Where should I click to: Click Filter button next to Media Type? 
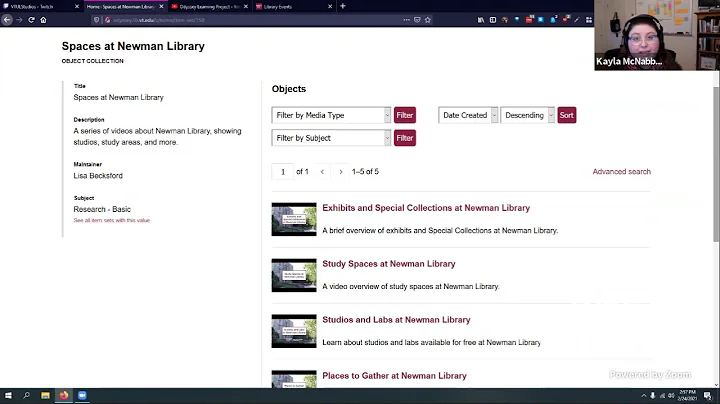(405, 115)
